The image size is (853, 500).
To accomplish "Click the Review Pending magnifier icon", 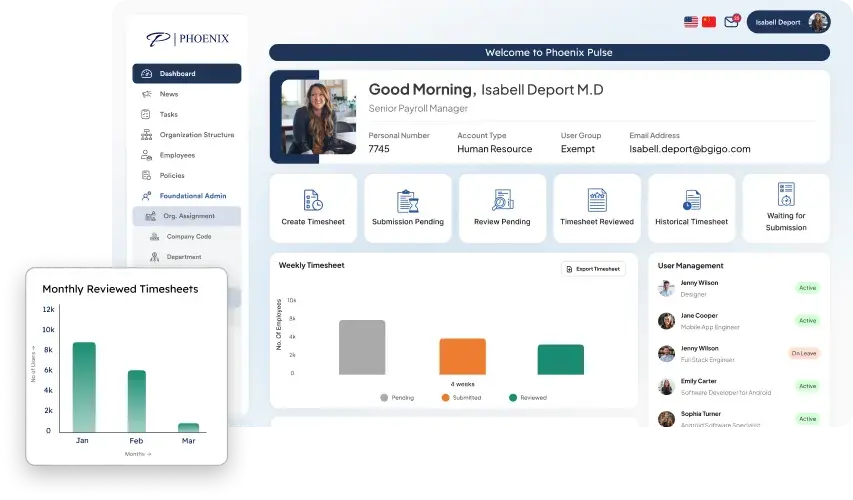I will 502,200.
